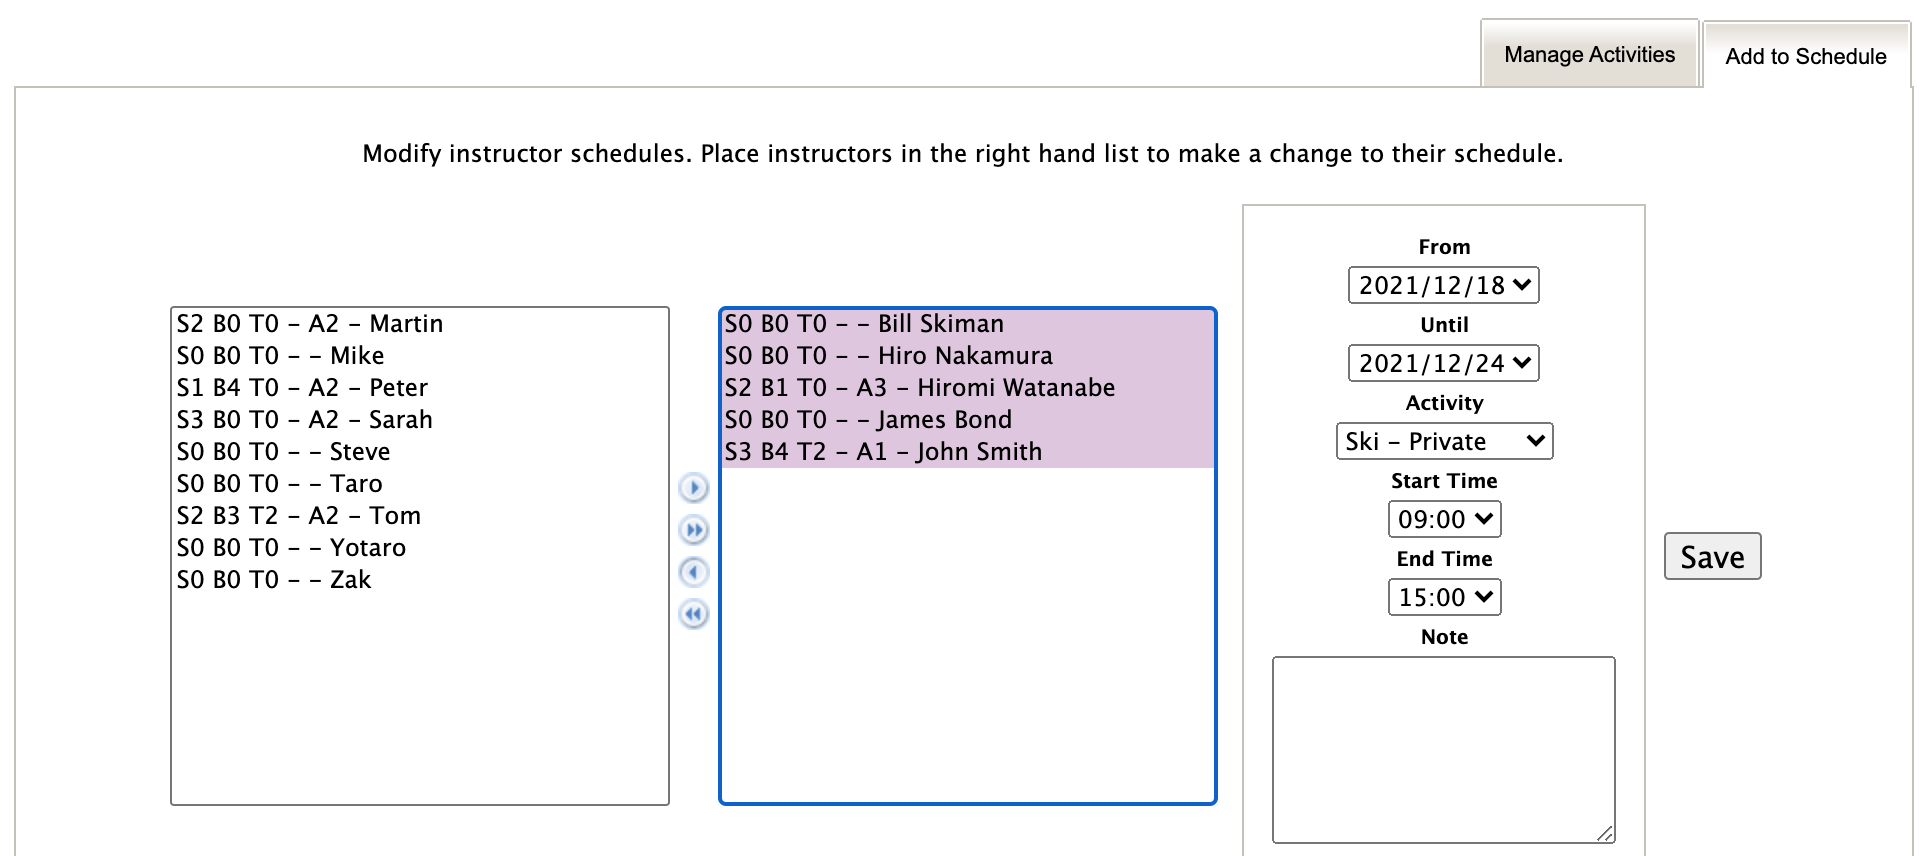This screenshot has width=1928, height=856.
Task: Open the End Time dropdown
Action: coord(1443,597)
